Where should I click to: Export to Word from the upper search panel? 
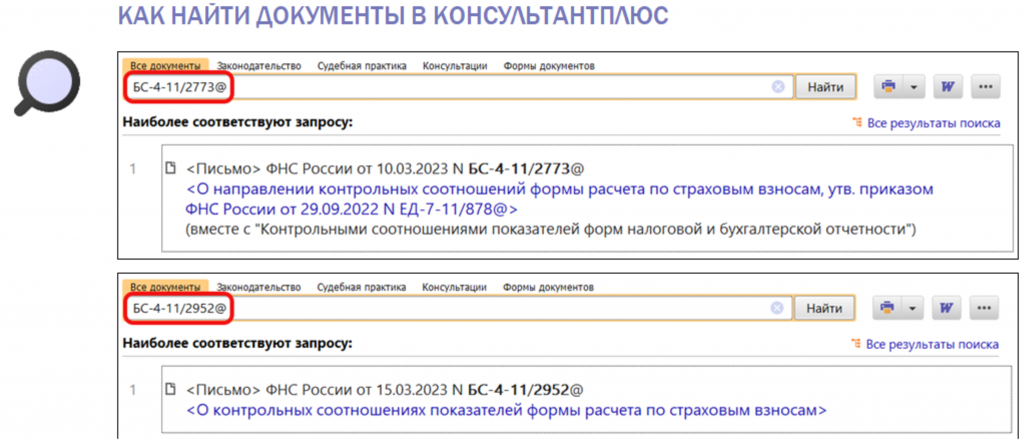(948, 87)
